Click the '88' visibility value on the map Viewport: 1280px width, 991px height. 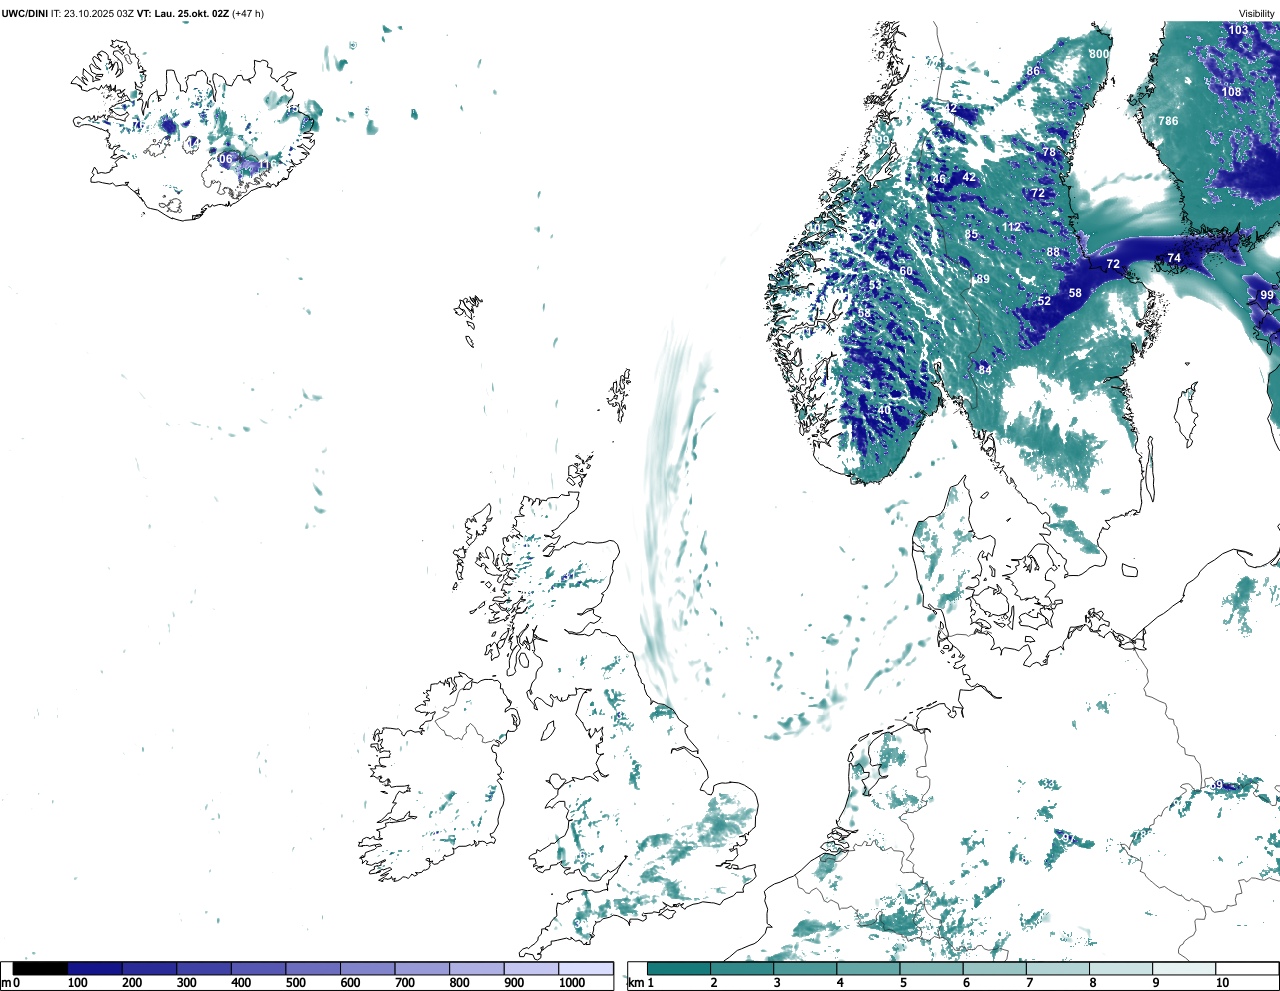1053,253
